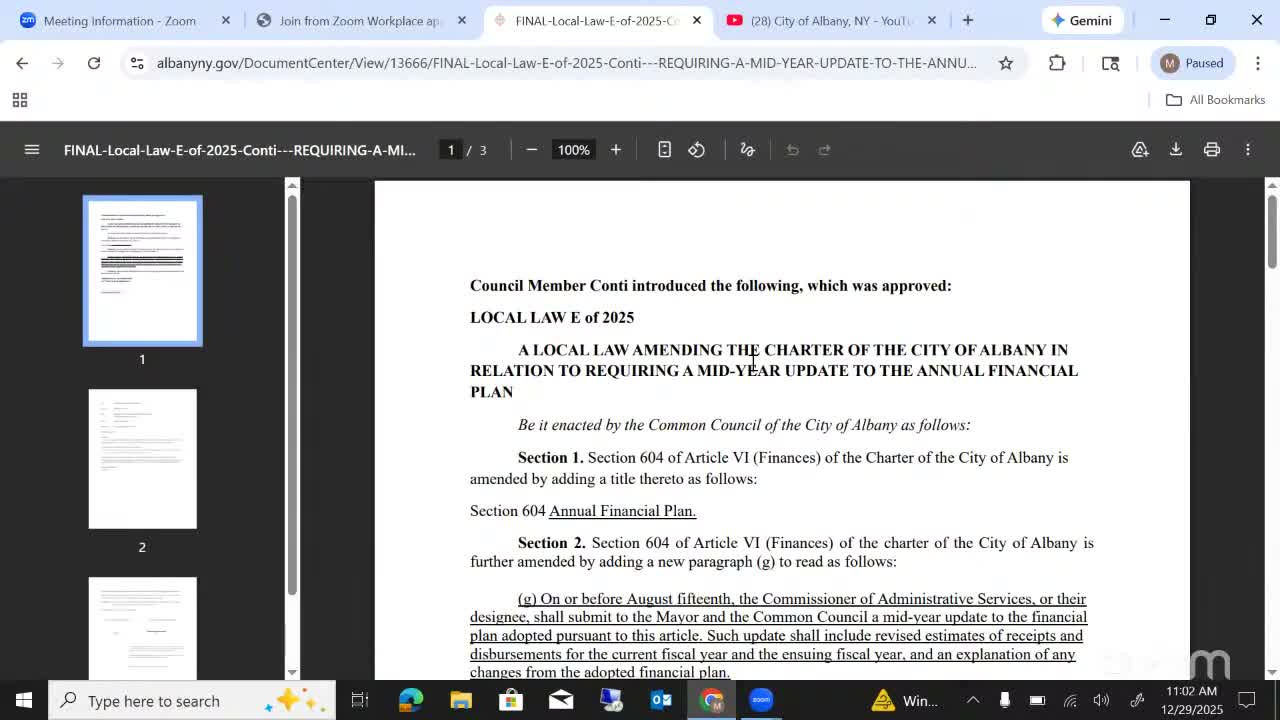The image size is (1280, 720).
Task: Expand hidden taskbar icons chevron
Action: click(x=972, y=700)
